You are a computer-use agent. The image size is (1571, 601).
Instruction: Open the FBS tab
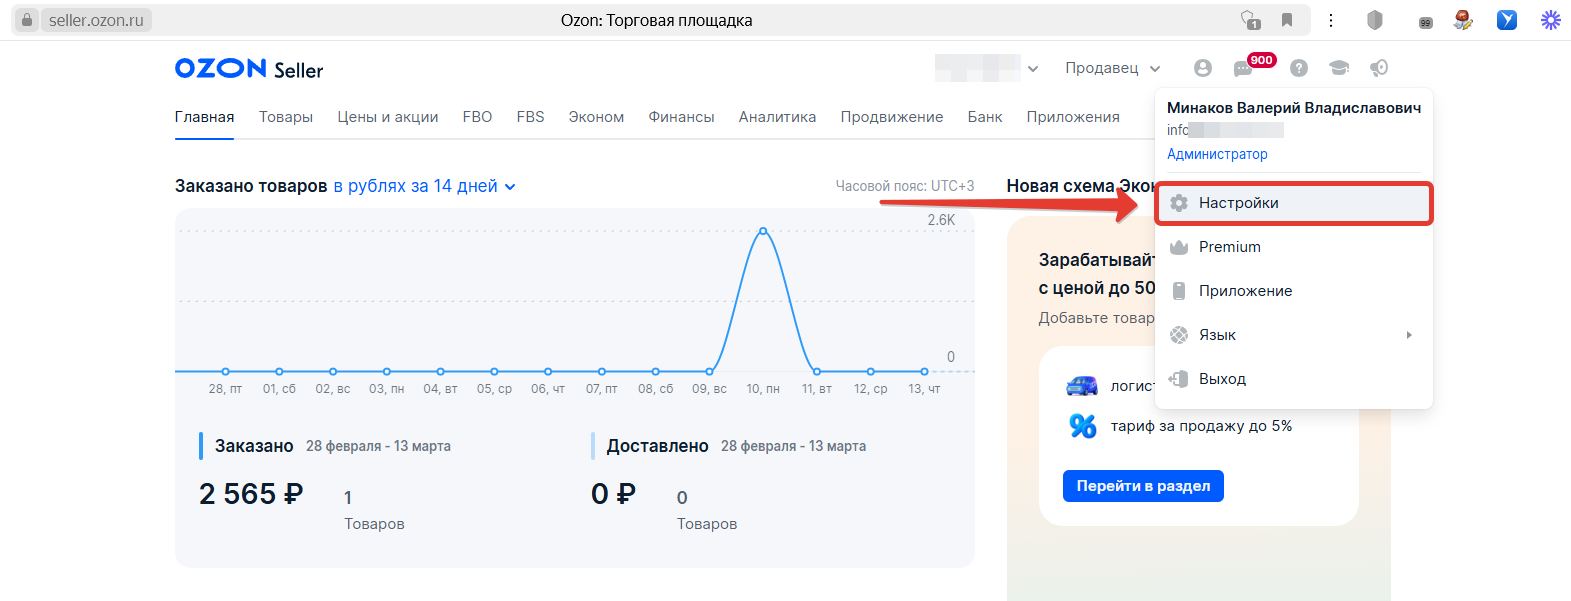(531, 117)
